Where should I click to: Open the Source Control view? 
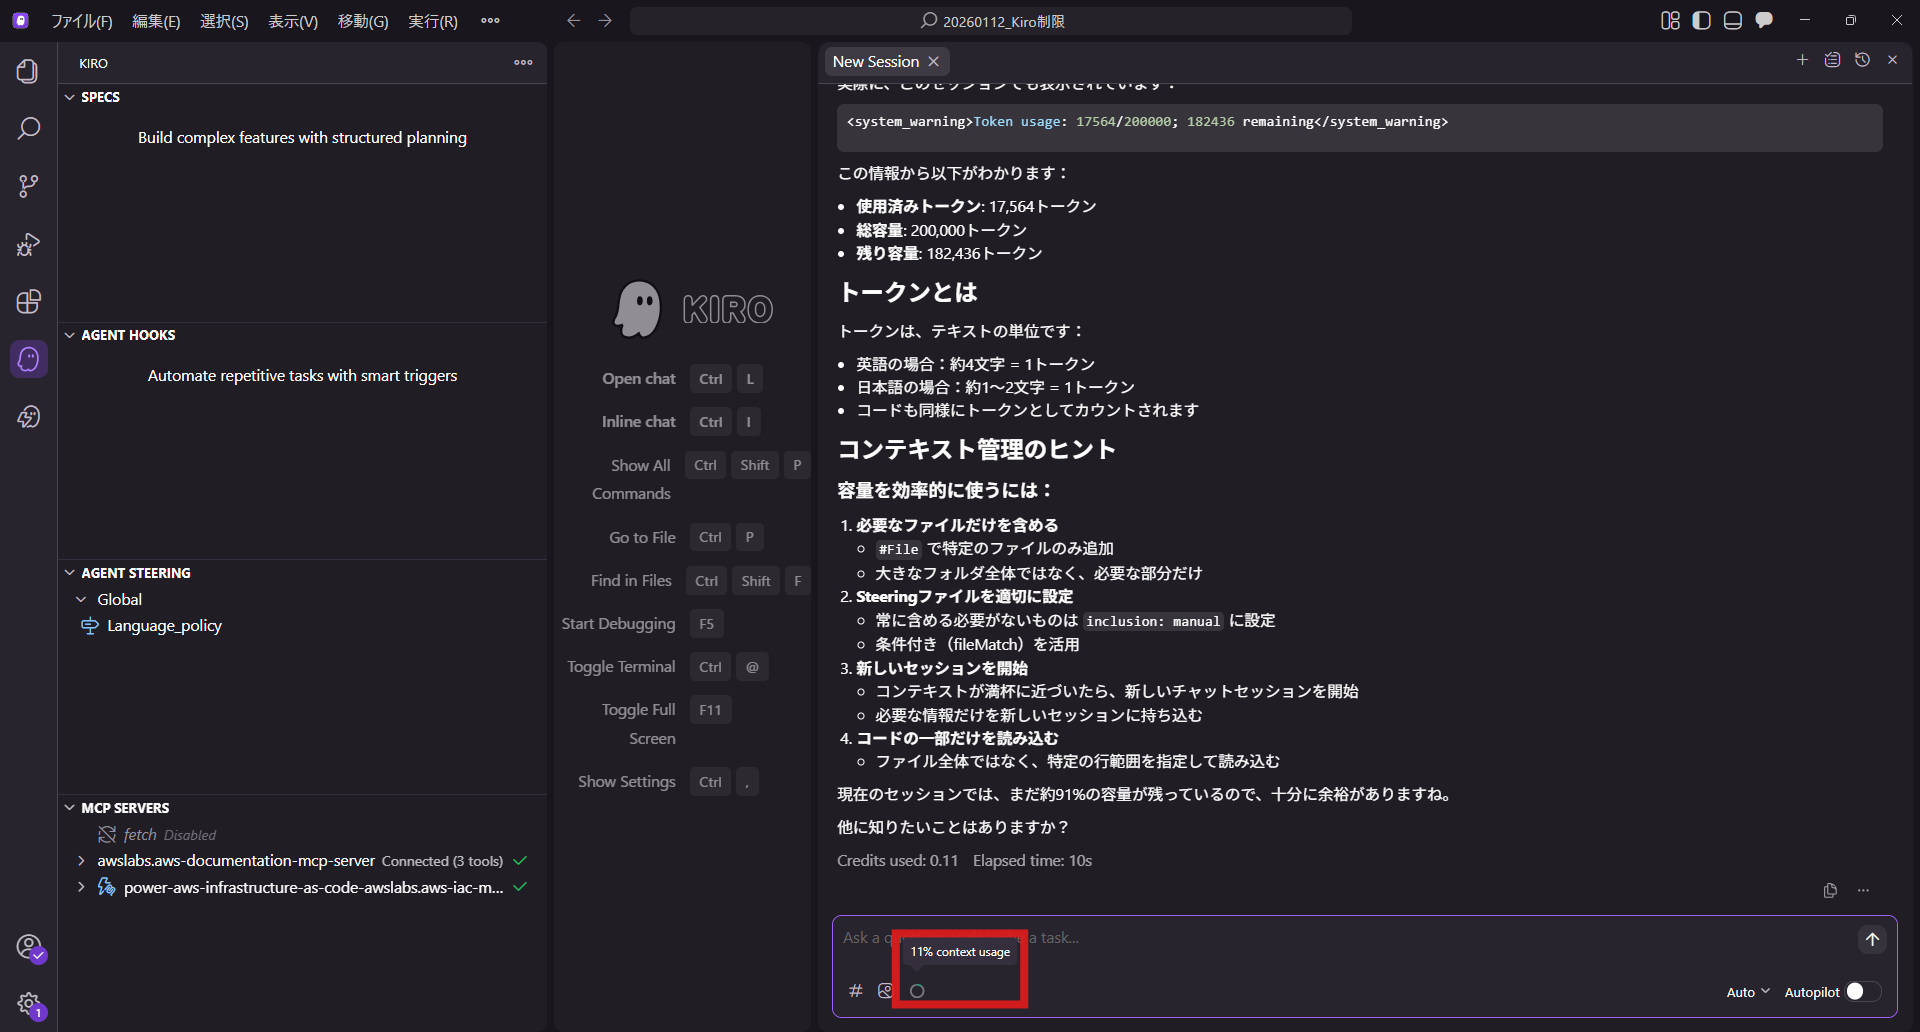coord(28,185)
